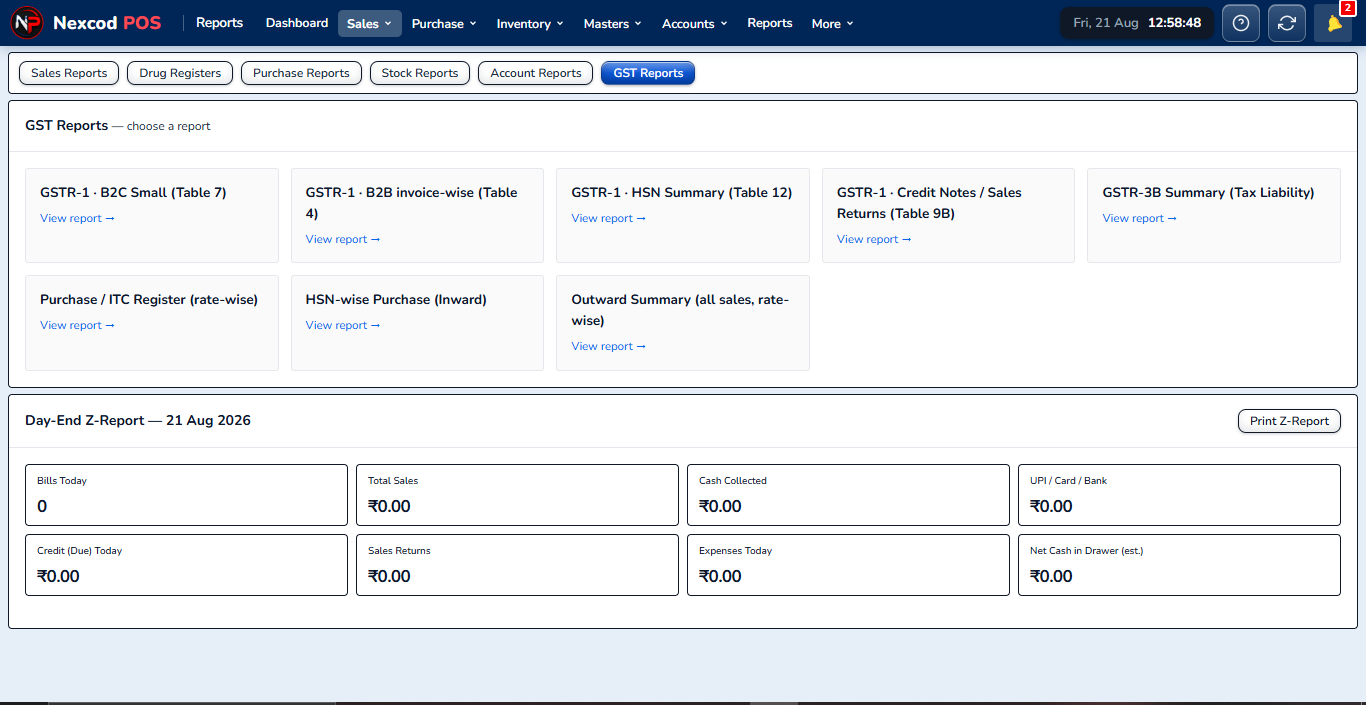1366x705 pixels.
Task: Click the Purchase / ITC Register (rate-wise) title
Action: (149, 299)
